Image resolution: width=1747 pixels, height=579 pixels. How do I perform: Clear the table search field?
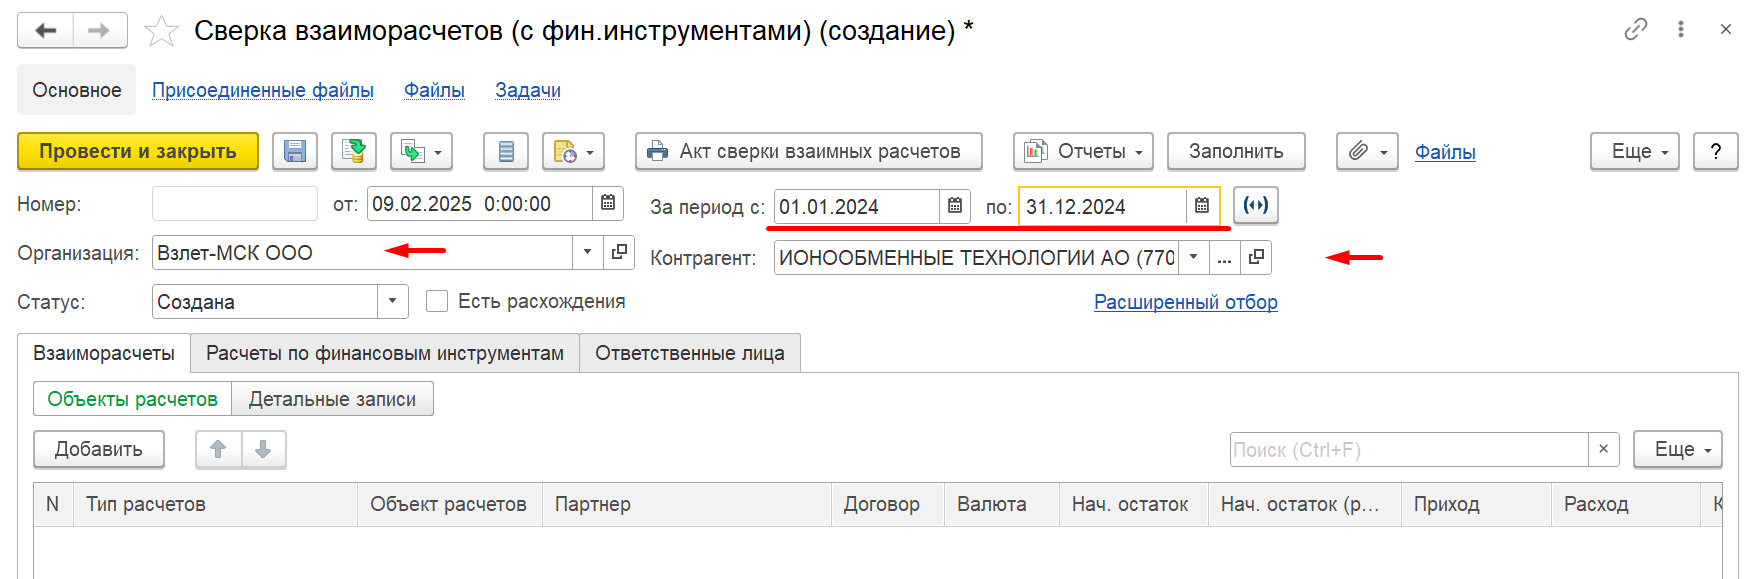click(x=1604, y=449)
